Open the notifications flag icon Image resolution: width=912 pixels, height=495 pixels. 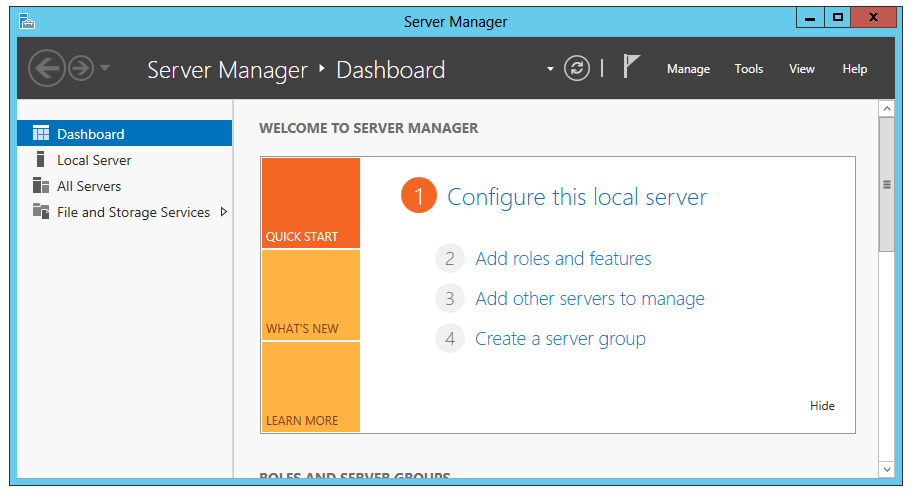point(631,67)
